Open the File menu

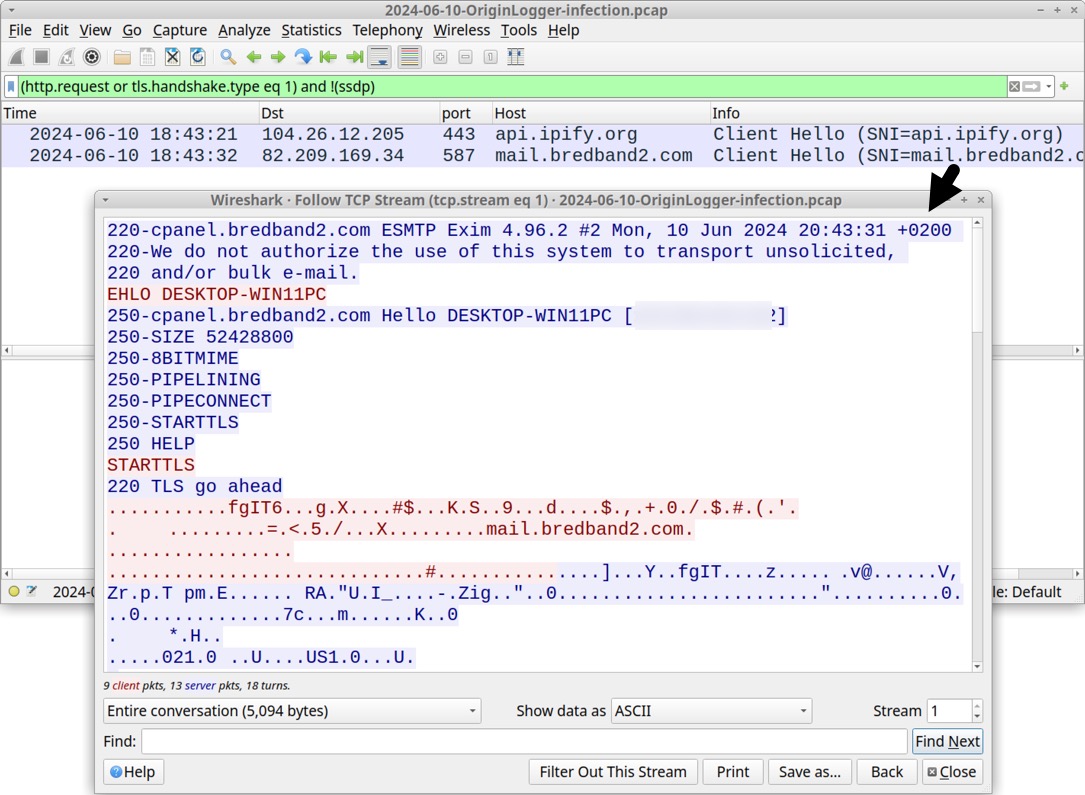pyautogui.click(x=20, y=30)
